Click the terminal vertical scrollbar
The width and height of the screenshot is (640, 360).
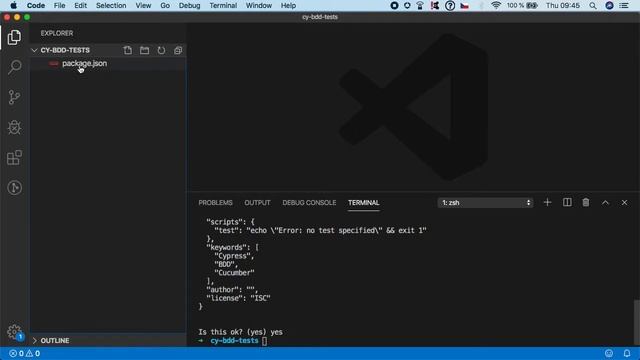637,322
